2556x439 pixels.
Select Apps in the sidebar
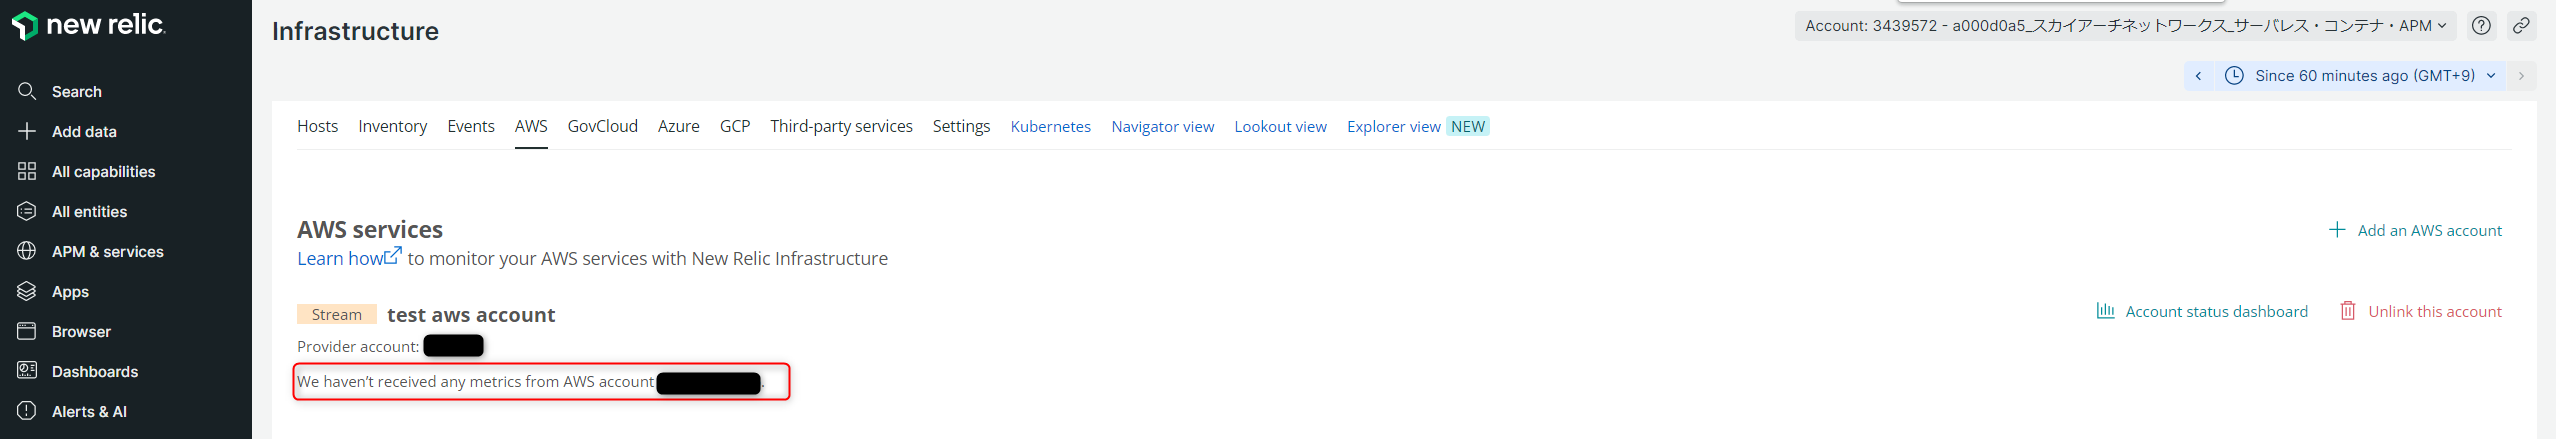click(x=70, y=292)
